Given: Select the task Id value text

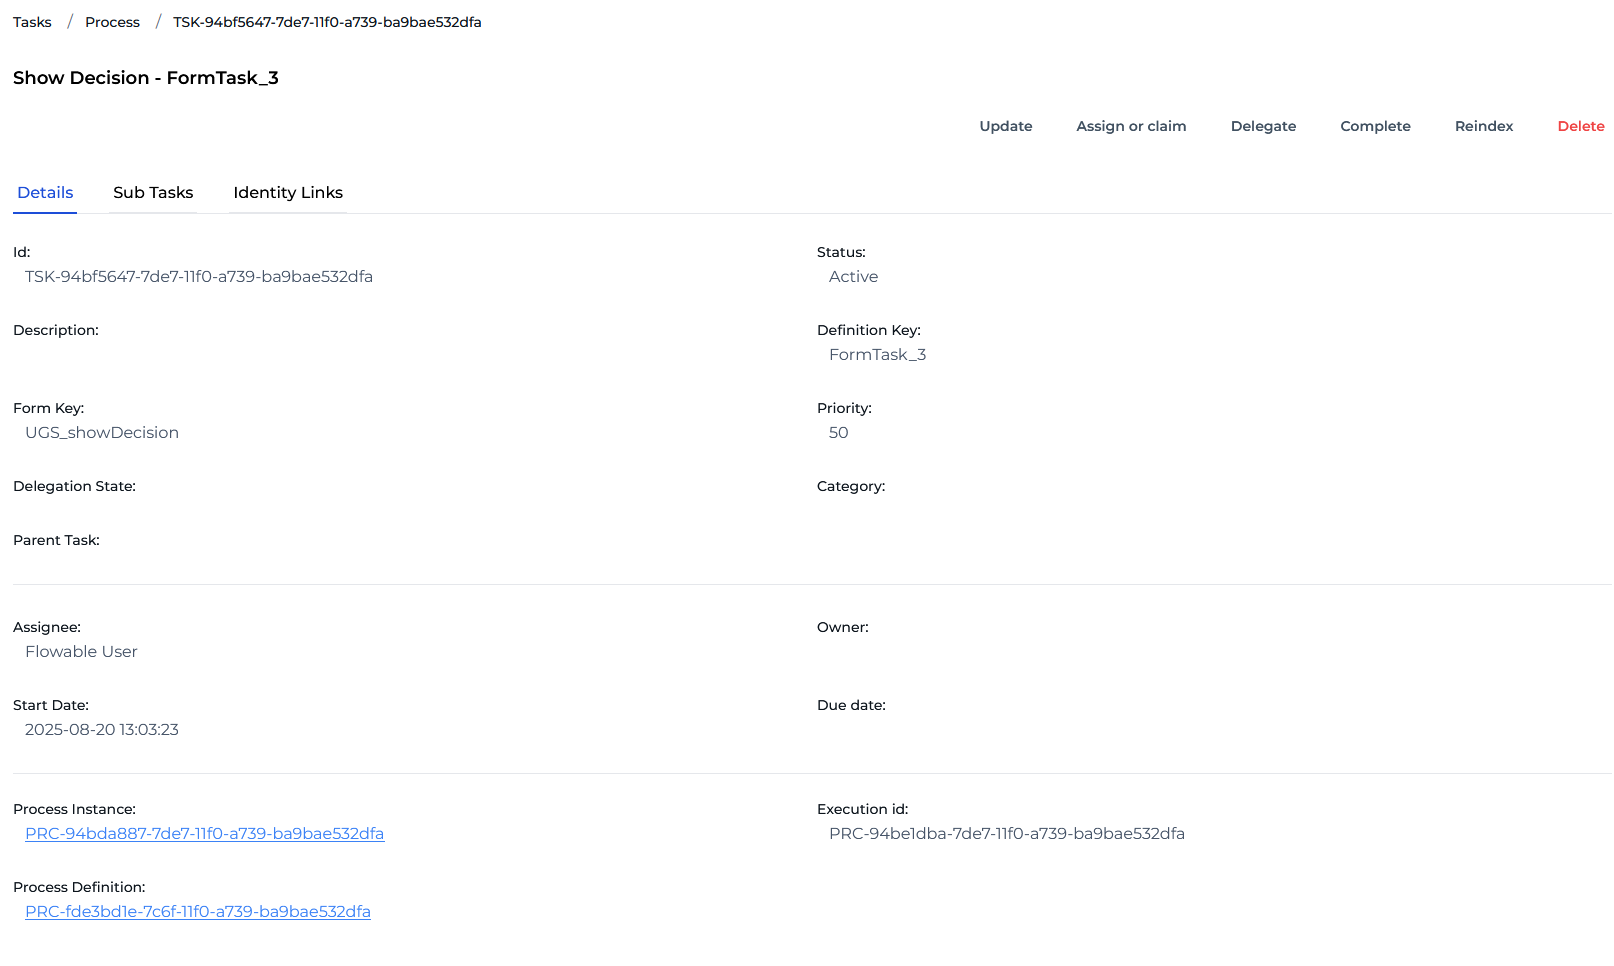Looking at the screenshot, I should (199, 276).
